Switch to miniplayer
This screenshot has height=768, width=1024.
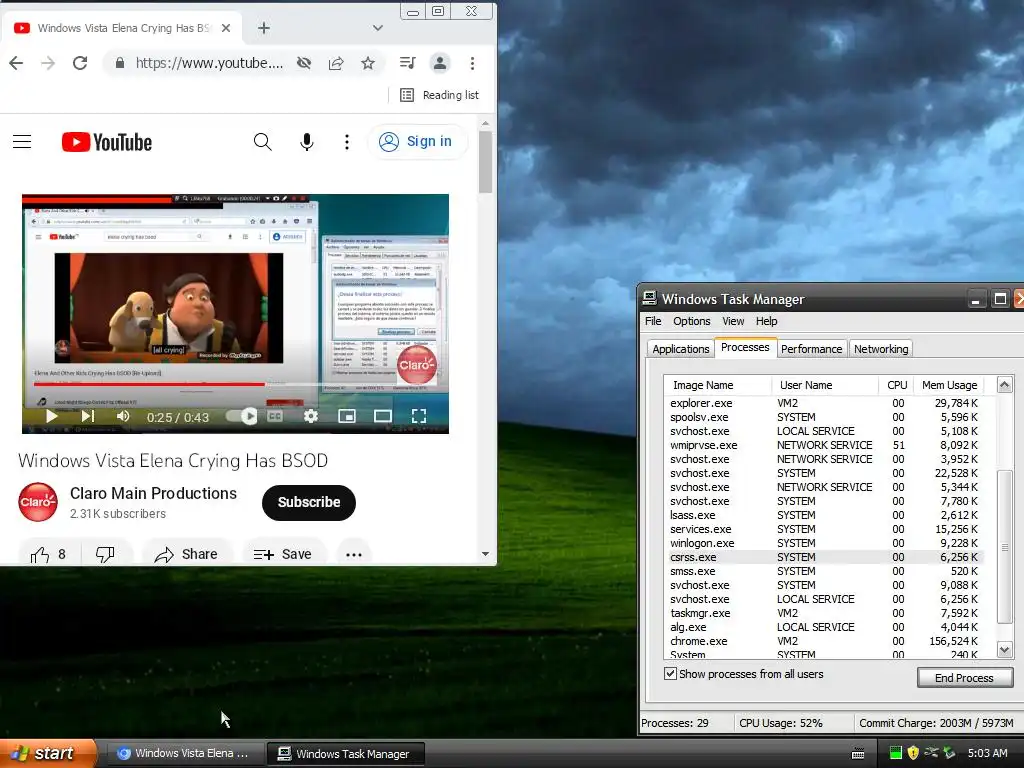tap(347, 416)
